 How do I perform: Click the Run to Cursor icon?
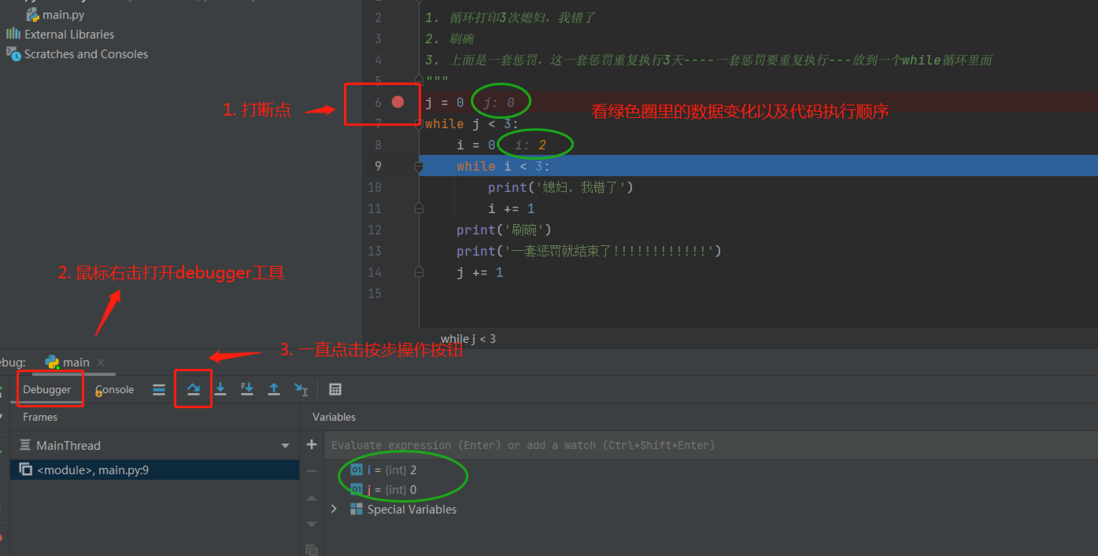[x=300, y=389]
